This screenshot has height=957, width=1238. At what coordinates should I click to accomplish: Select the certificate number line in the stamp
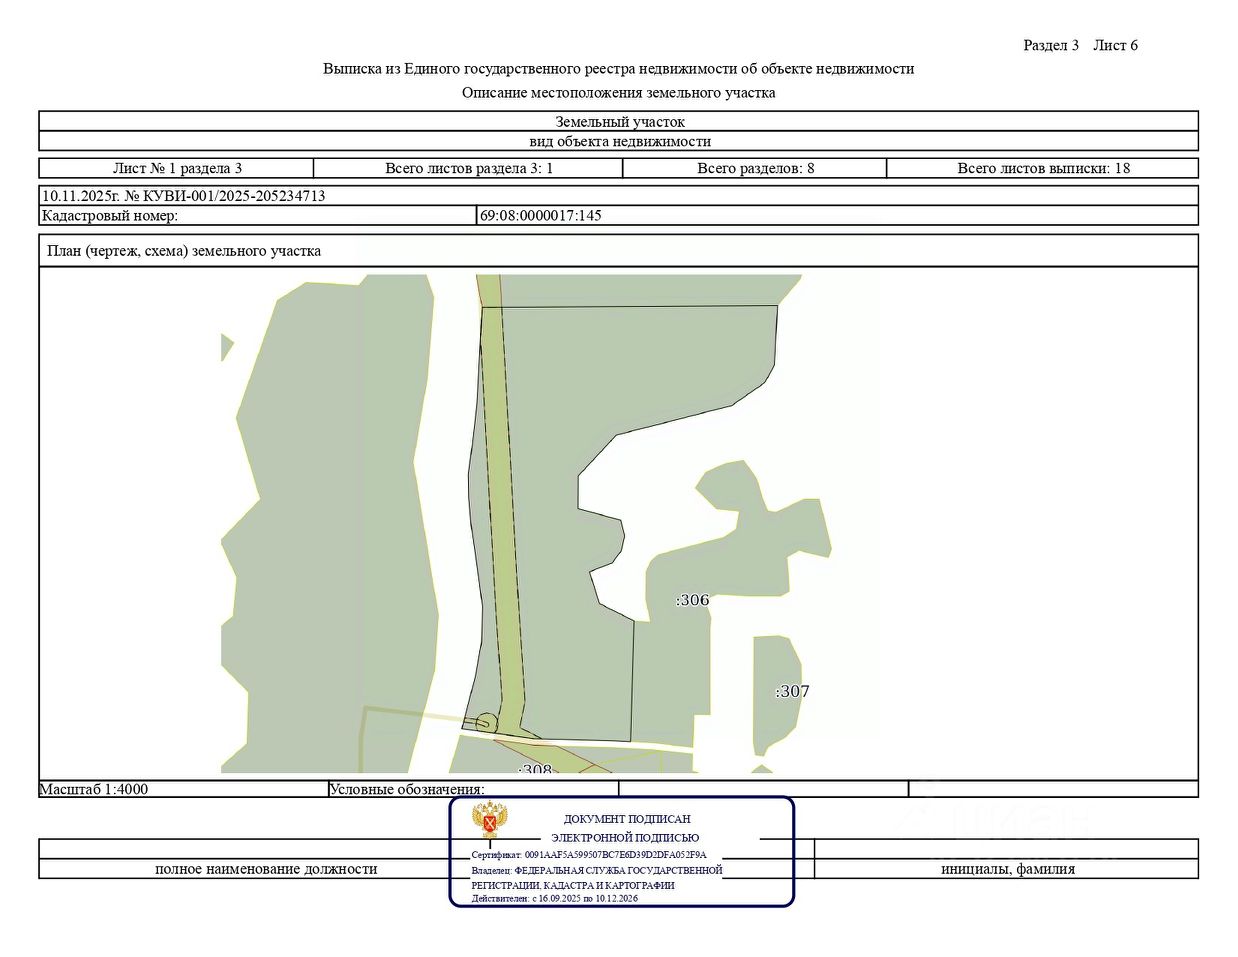tap(589, 855)
